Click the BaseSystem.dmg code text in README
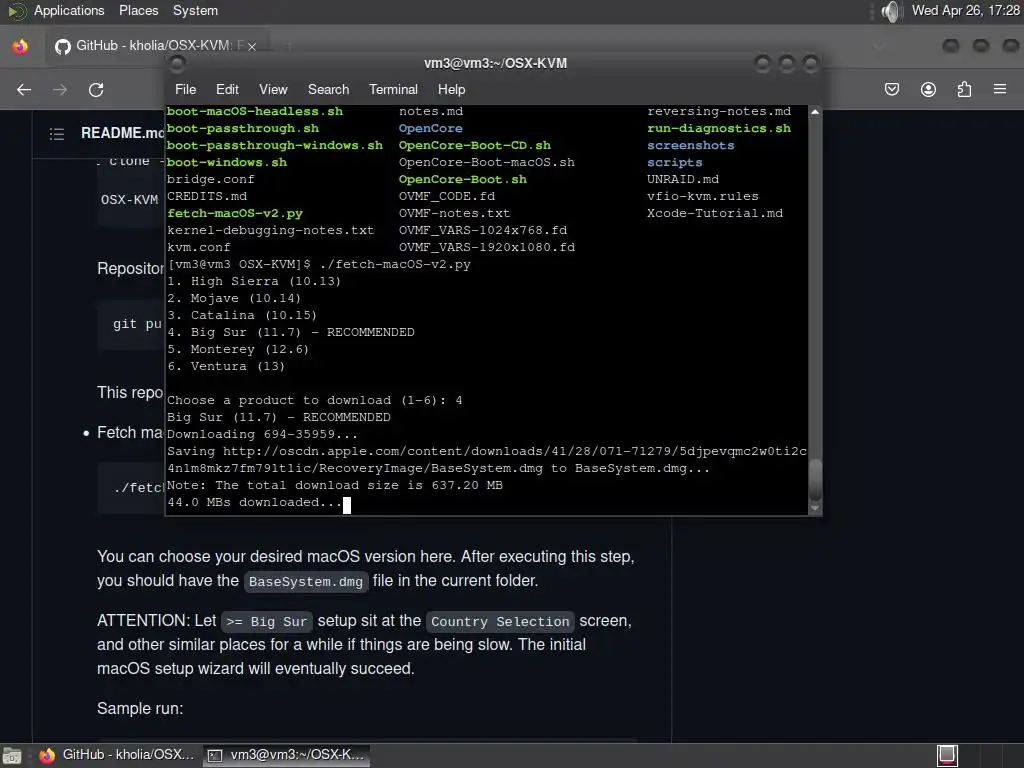This screenshot has height=768, width=1024. [306, 582]
